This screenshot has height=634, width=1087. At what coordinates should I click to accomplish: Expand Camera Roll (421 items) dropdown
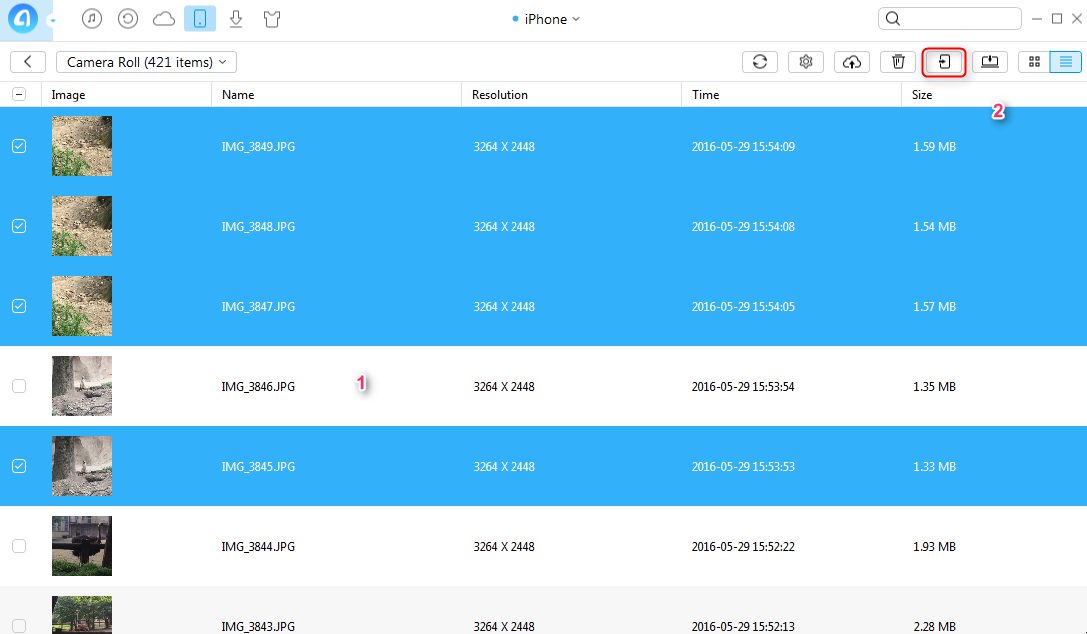point(146,62)
